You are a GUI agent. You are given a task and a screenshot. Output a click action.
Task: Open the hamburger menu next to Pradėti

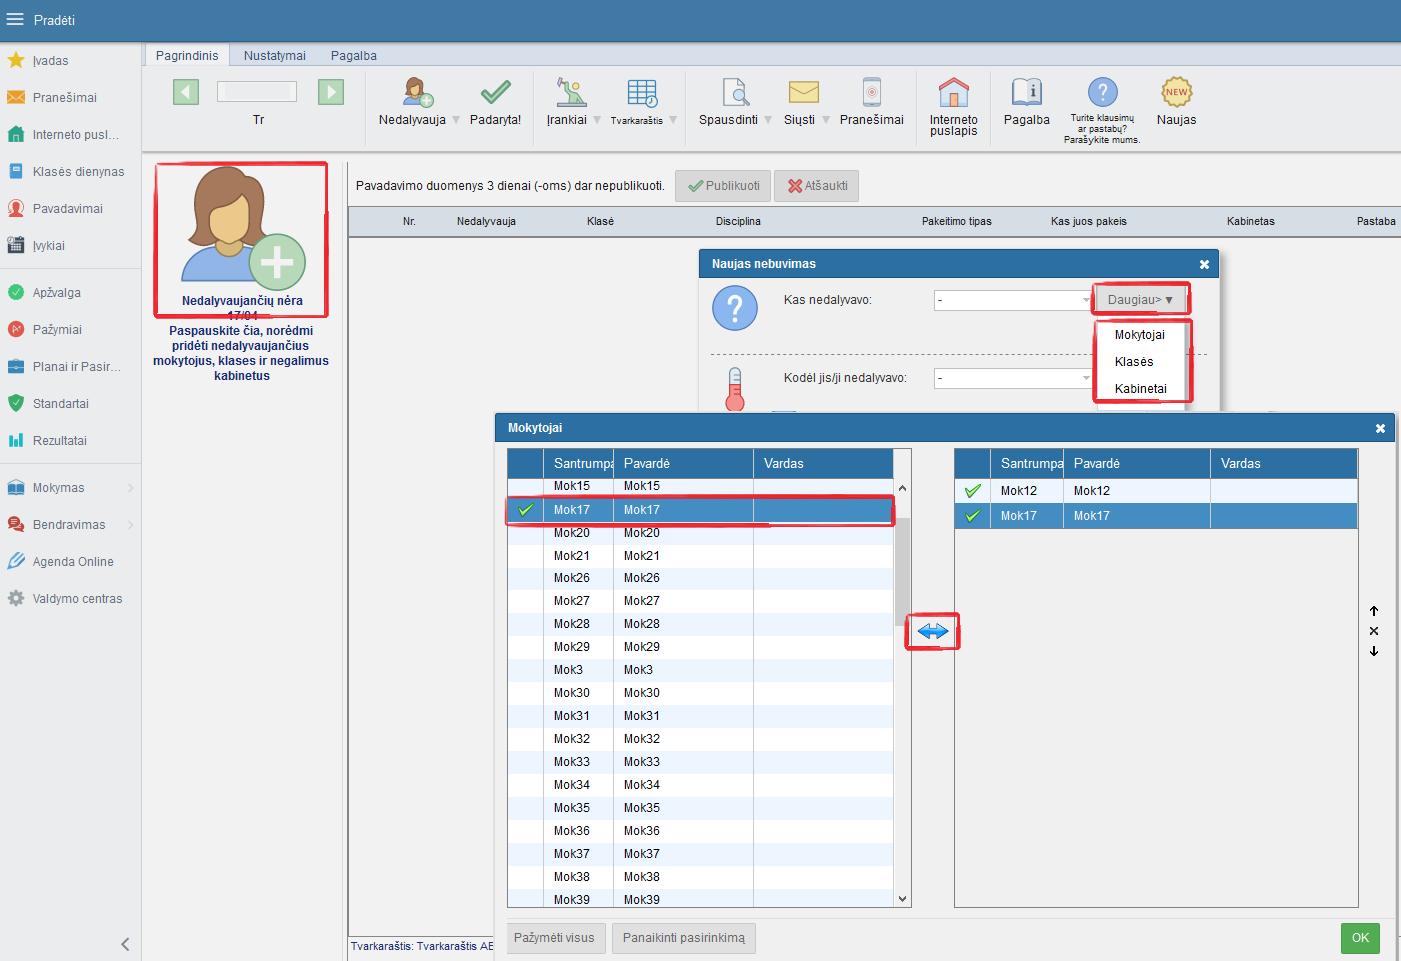tap(15, 20)
